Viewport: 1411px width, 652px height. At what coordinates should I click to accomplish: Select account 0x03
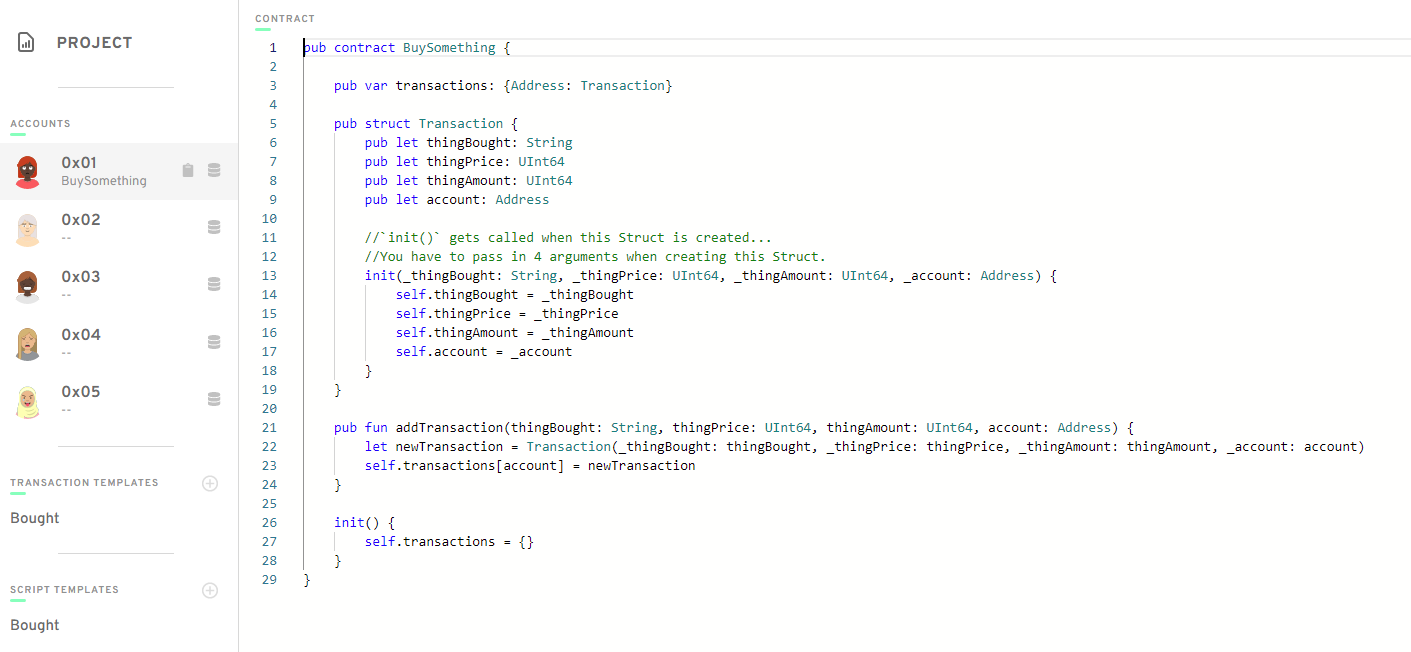point(119,286)
